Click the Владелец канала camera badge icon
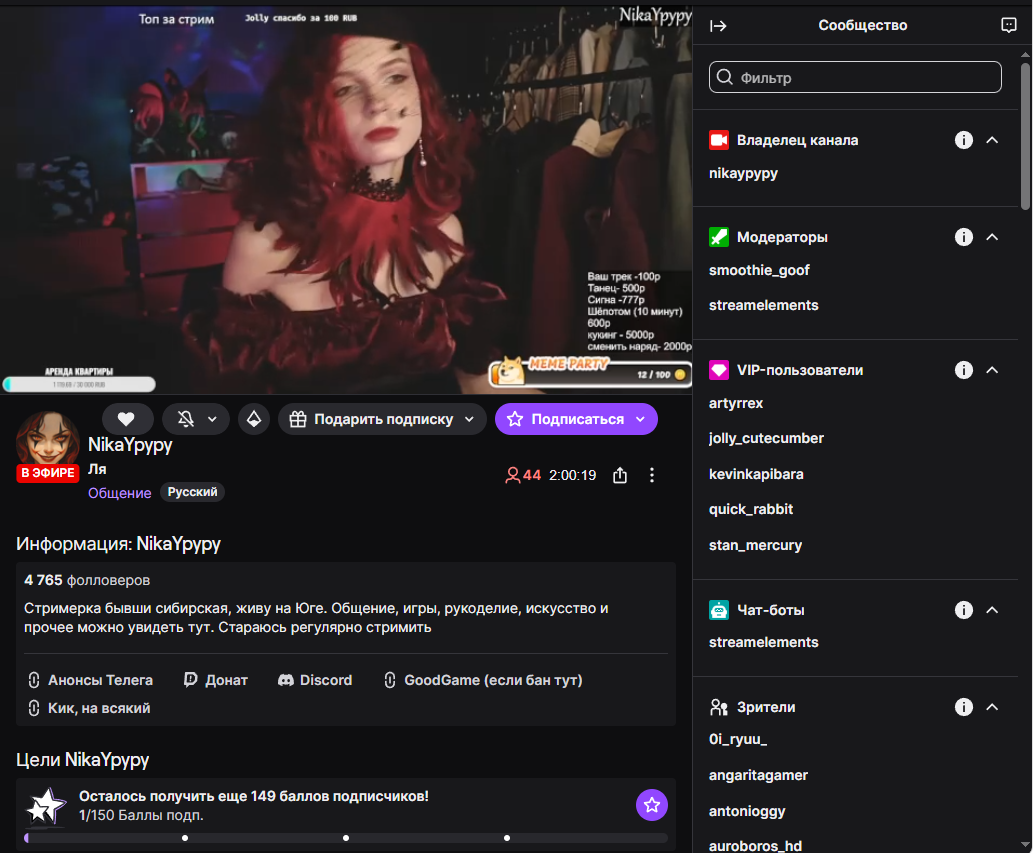 click(x=719, y=140)
